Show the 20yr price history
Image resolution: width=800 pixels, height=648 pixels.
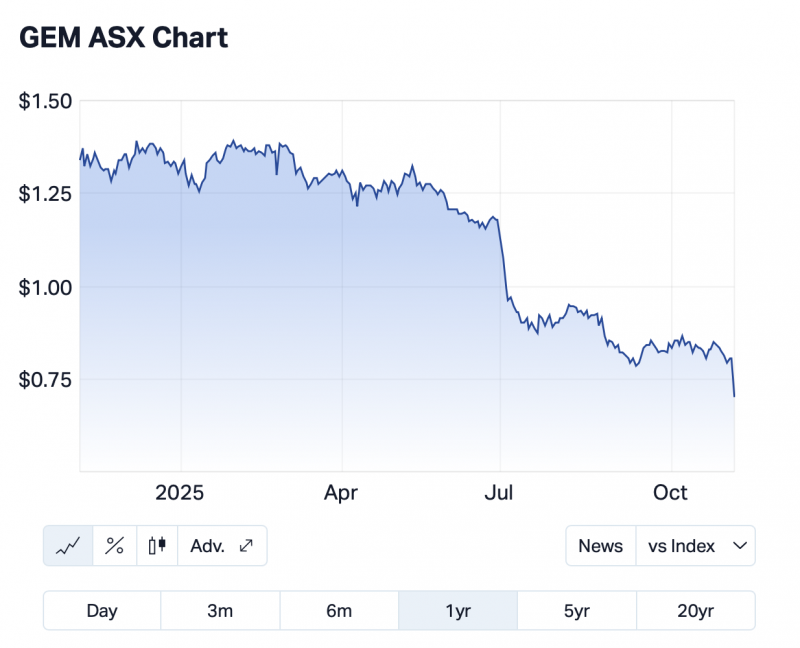(695, 611)
